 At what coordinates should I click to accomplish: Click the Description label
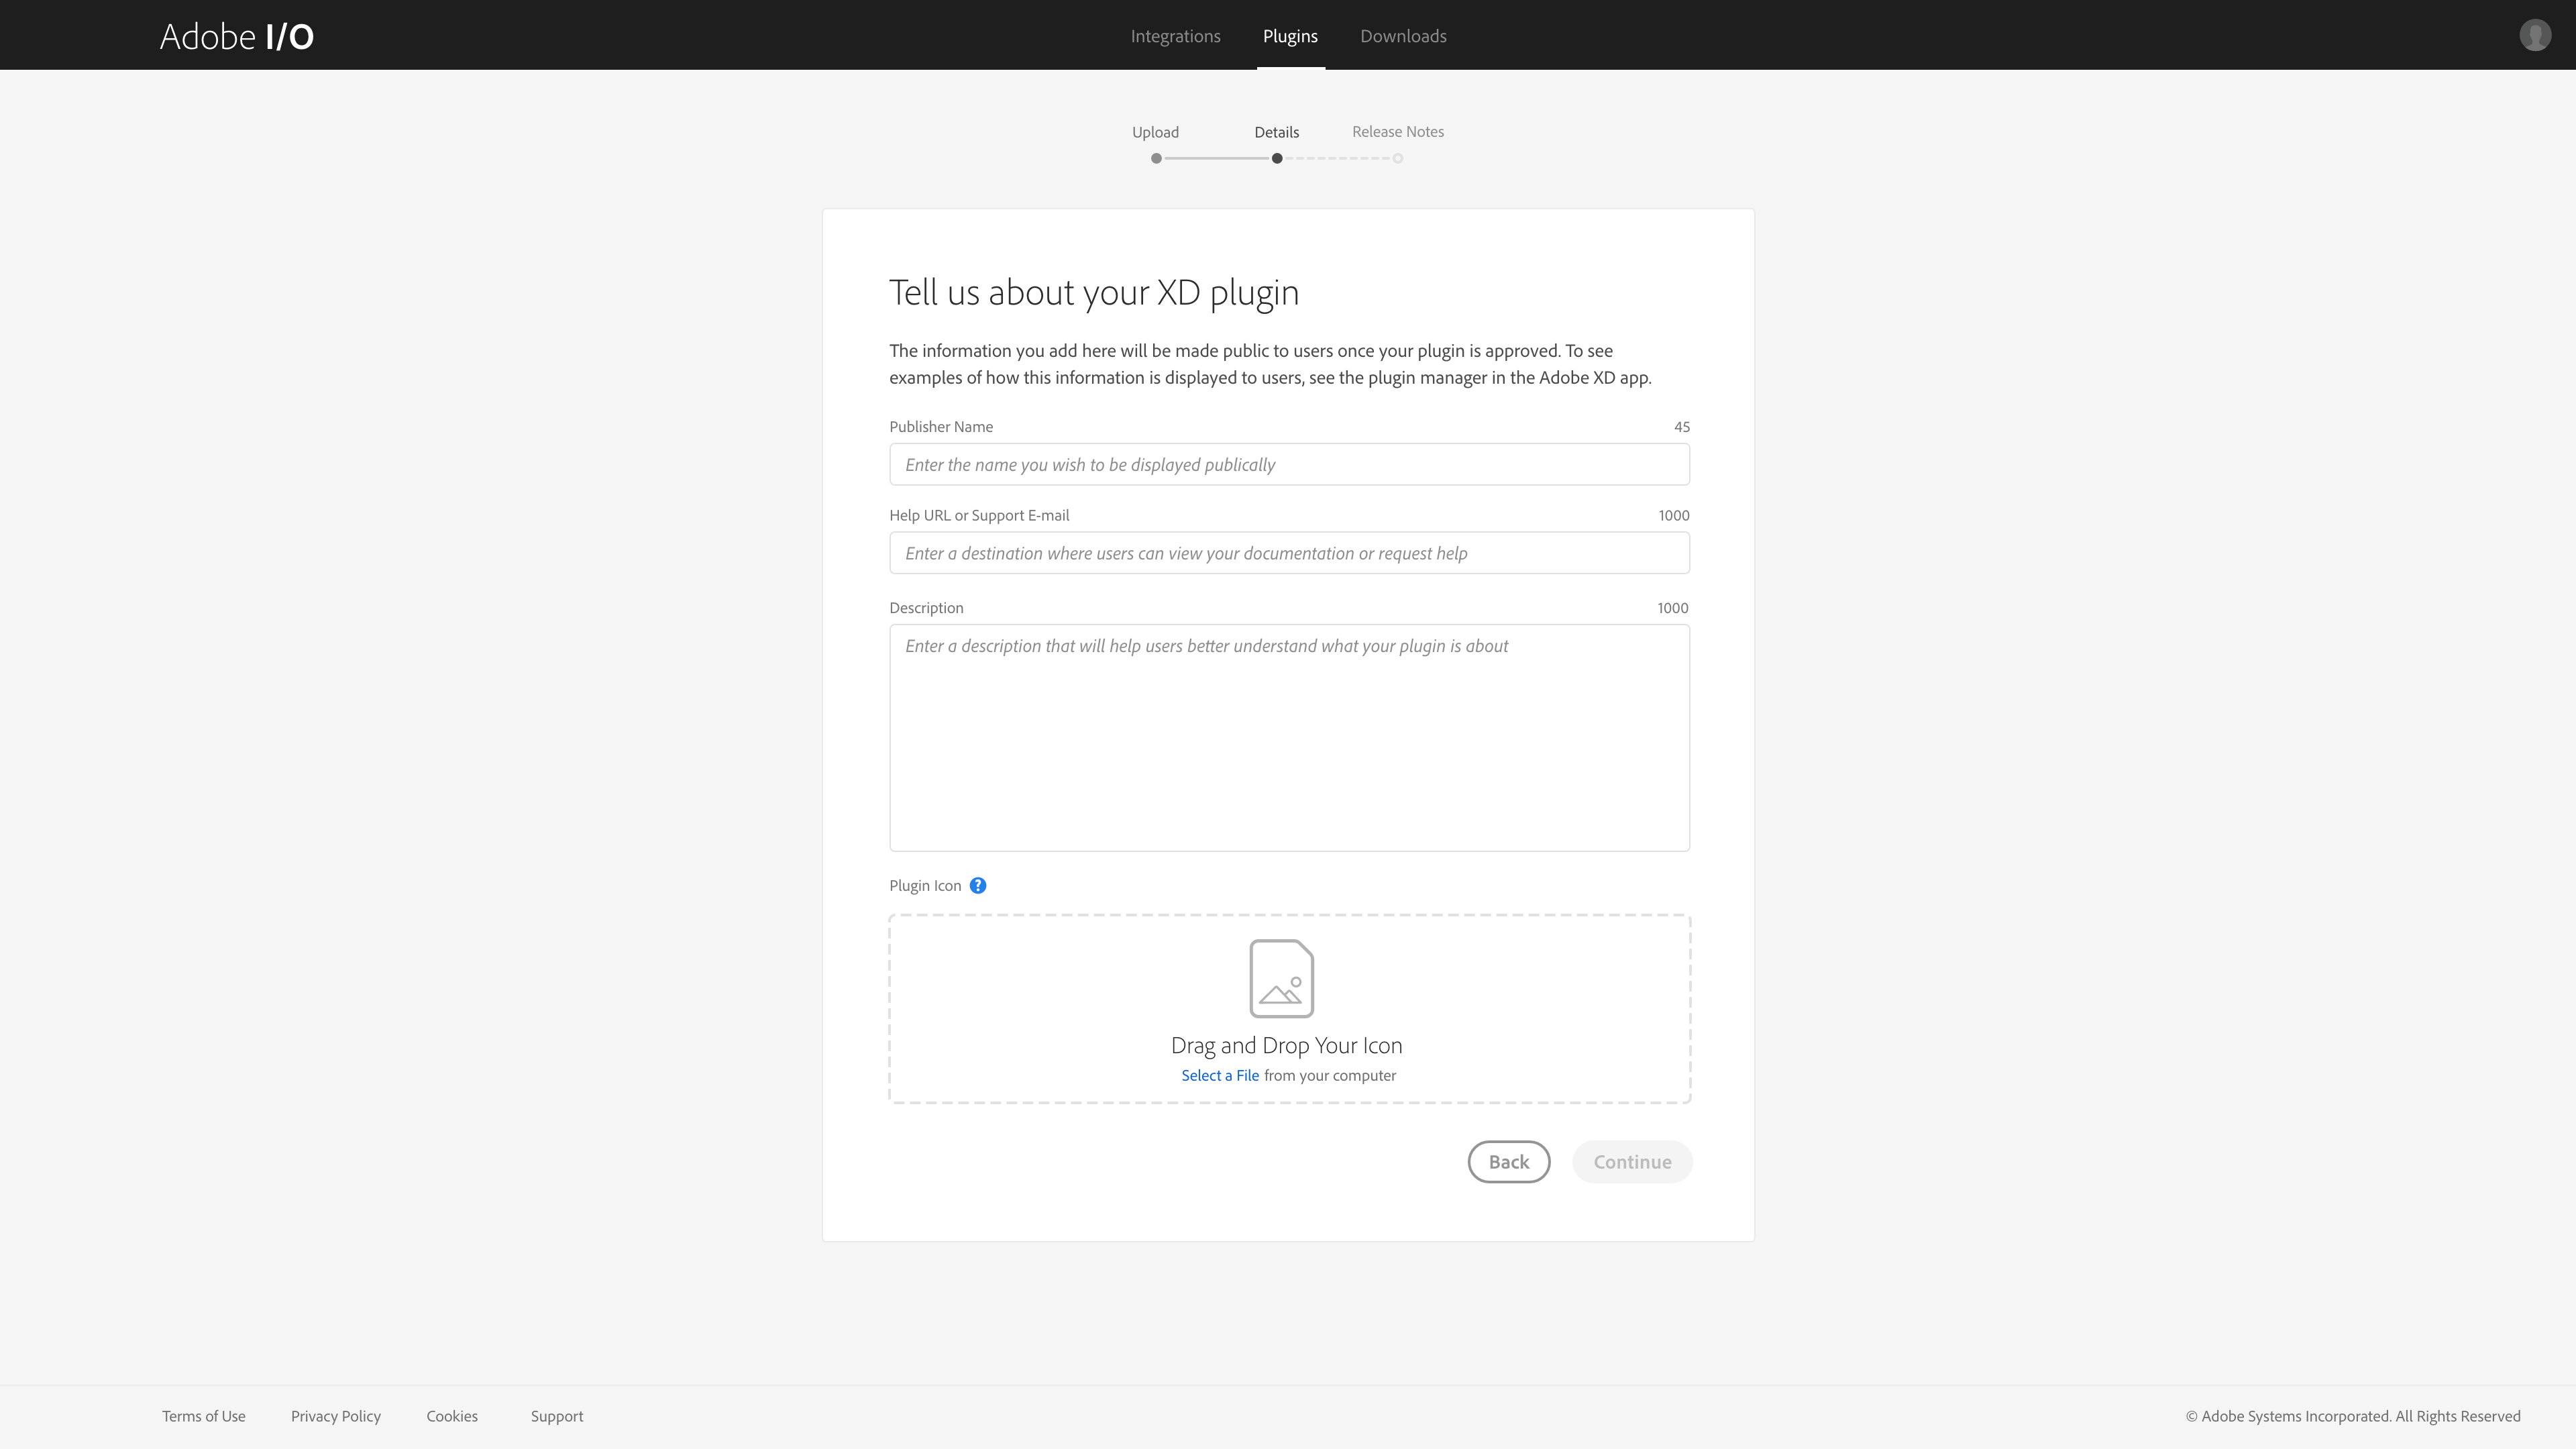pos(926,607)
